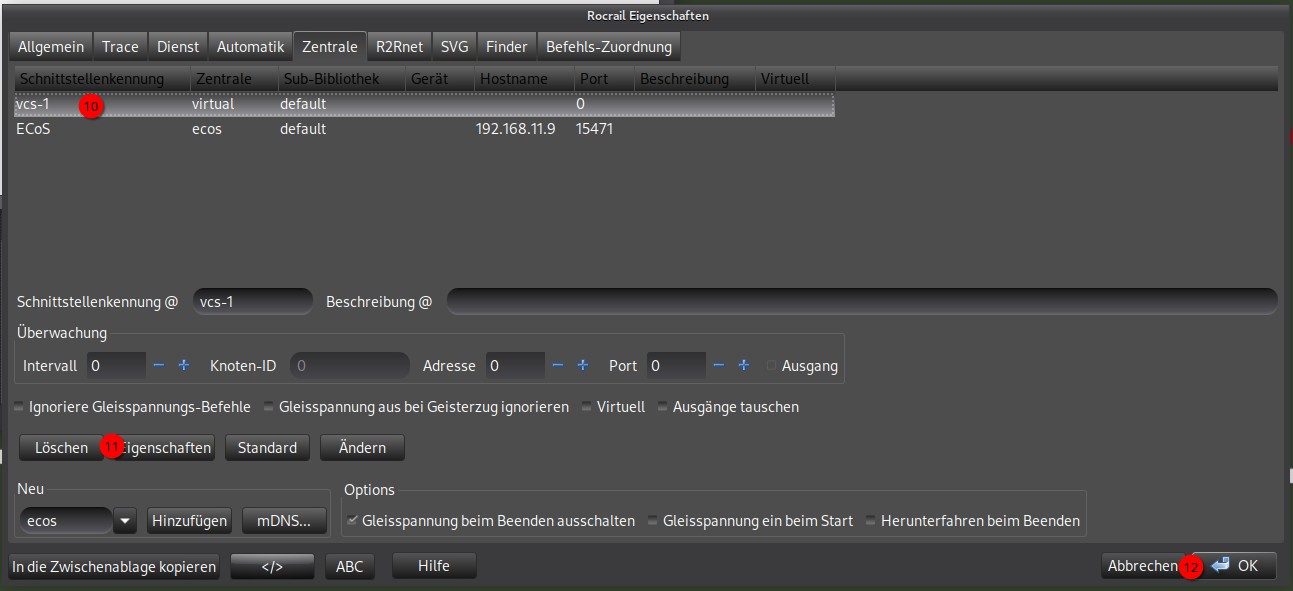Enable Herunterfahren beim Beenden option
Image resolution: width=1293 pixels, height=591 pixels.
[x=871, y=521]
